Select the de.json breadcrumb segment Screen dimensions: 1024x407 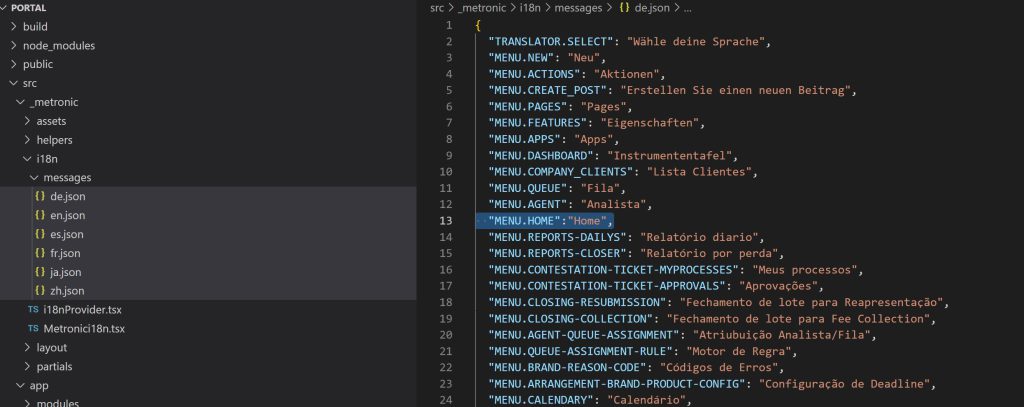point(652,8)
